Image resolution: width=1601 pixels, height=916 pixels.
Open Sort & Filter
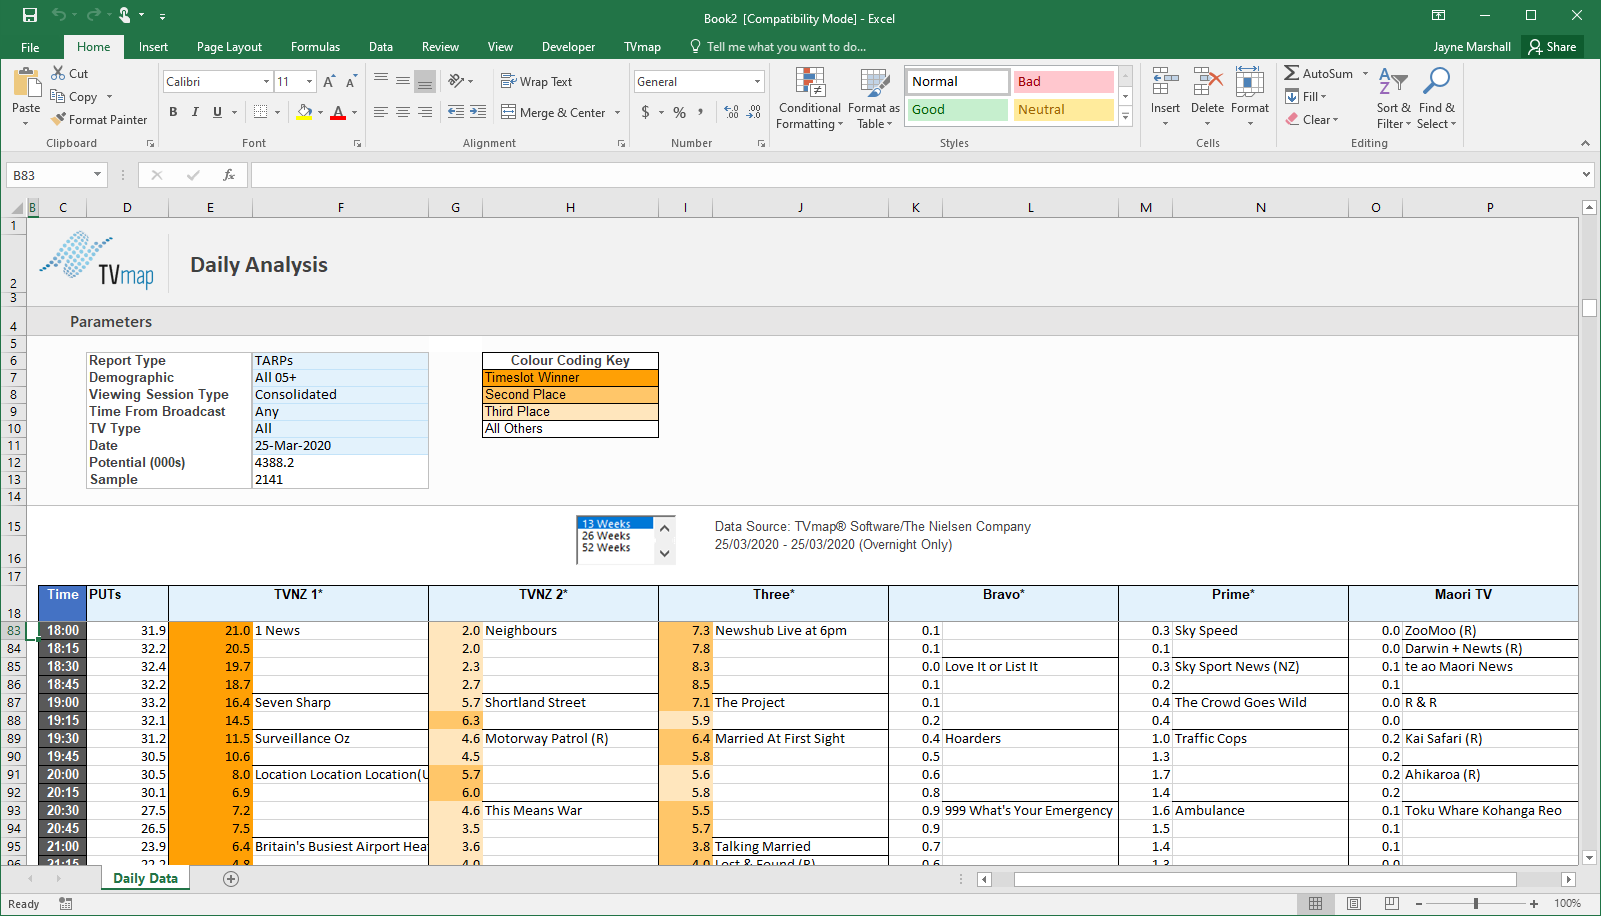pos(1393,98)
